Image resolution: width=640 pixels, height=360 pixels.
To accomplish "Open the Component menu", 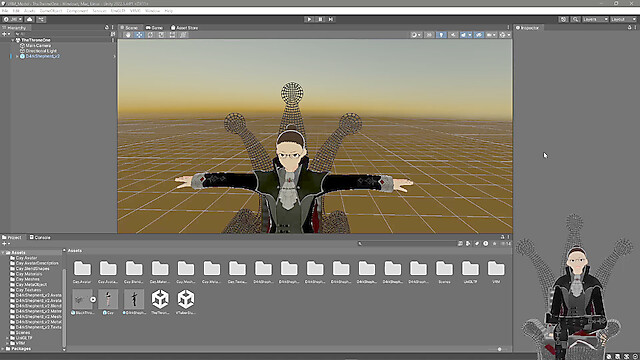I will tap(77, 11).
